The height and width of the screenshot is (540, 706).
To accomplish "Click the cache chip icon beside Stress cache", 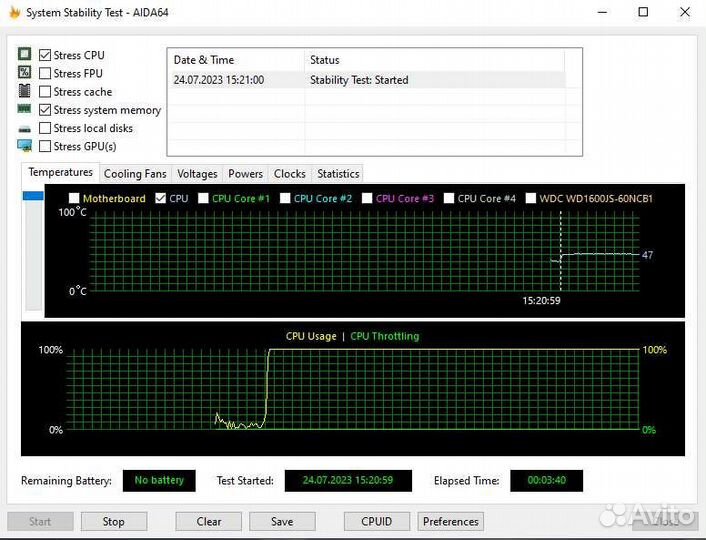I will point(24,91).
